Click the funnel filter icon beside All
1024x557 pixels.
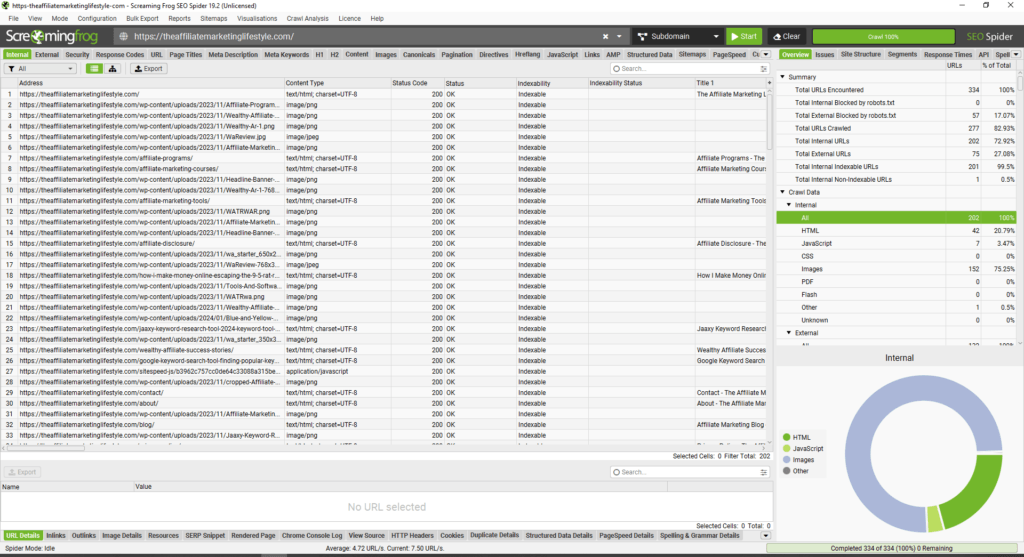click(12, 69)
